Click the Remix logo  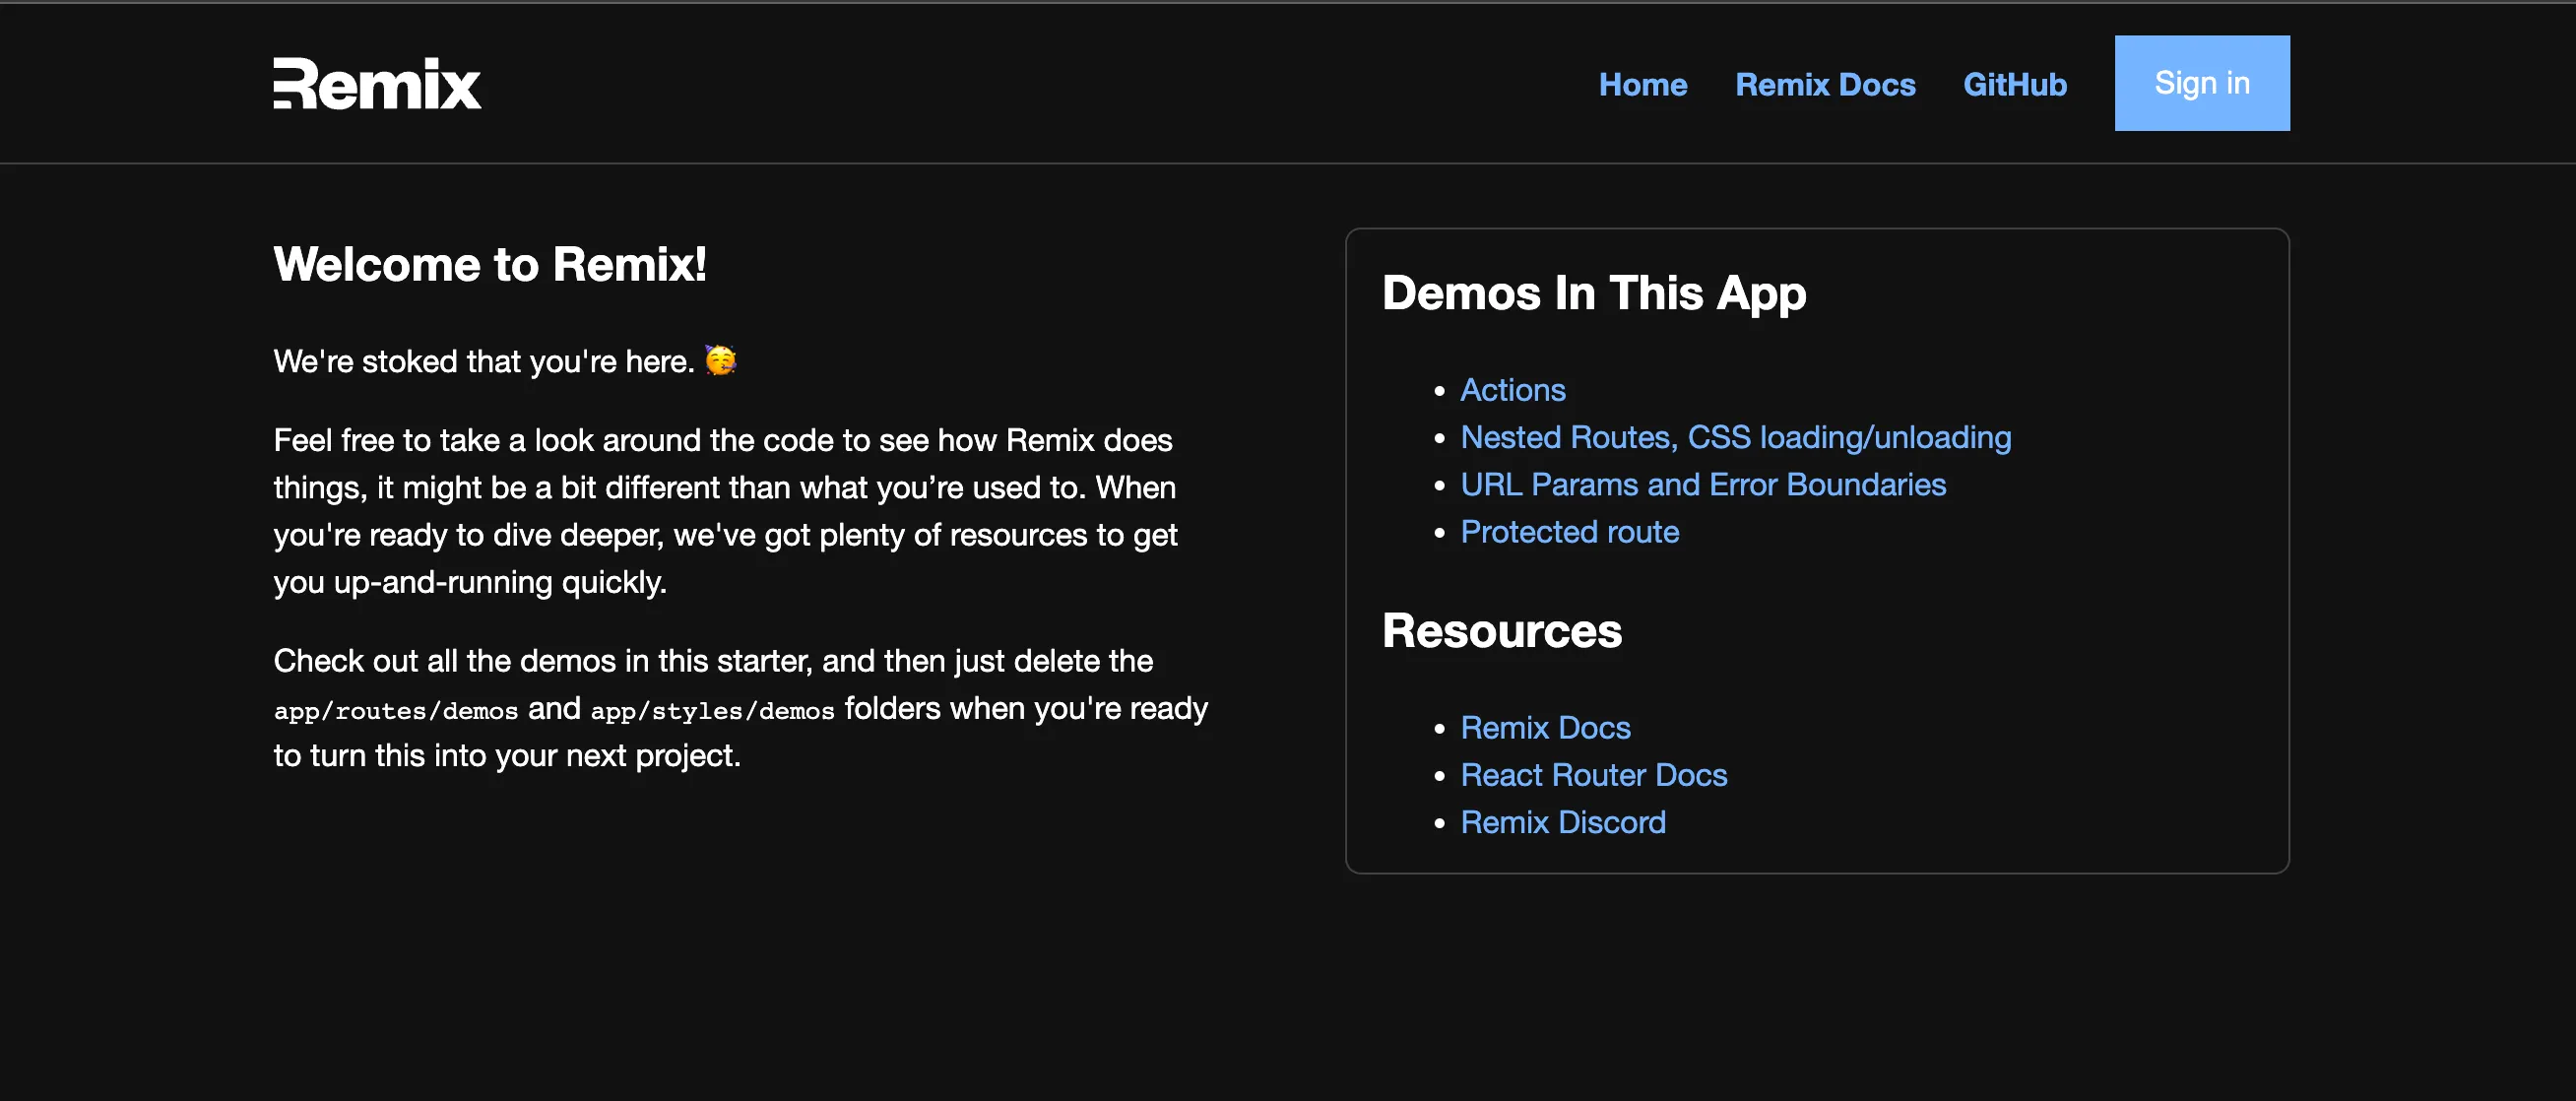click(376, 84)
